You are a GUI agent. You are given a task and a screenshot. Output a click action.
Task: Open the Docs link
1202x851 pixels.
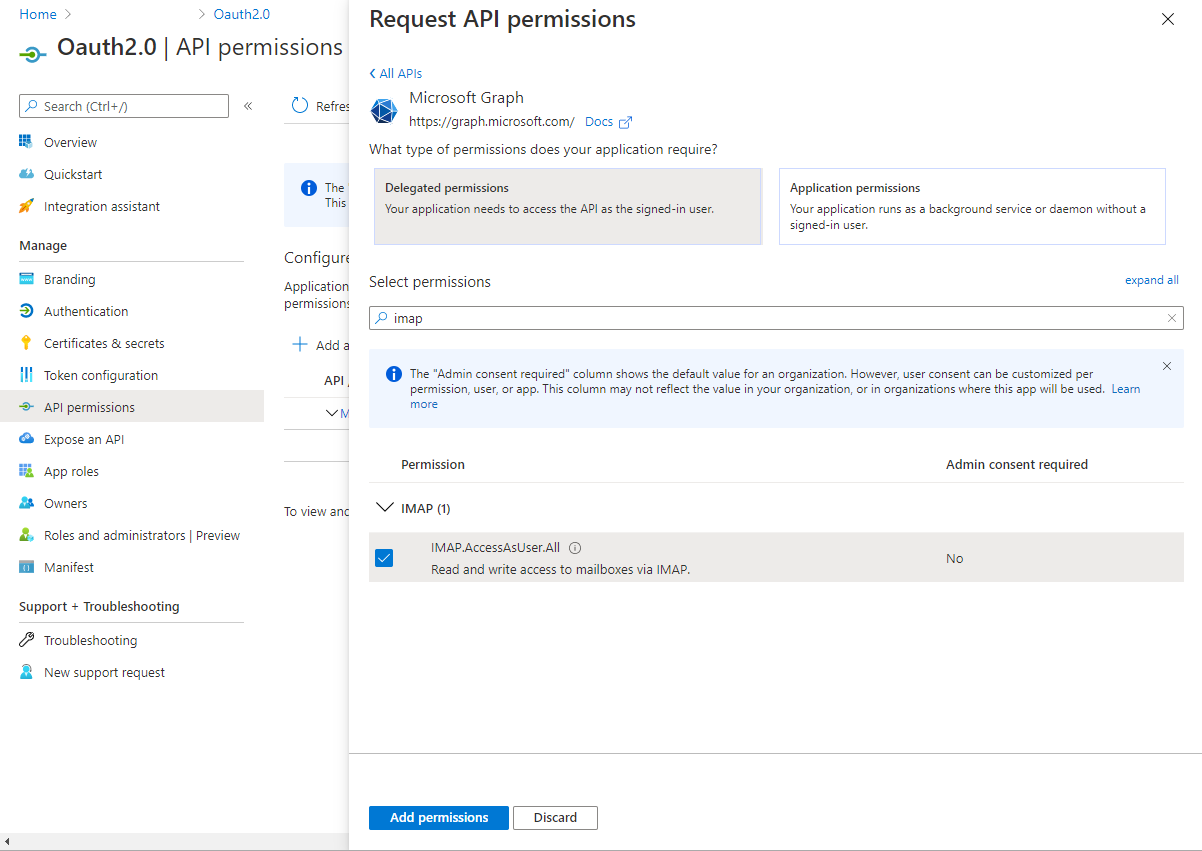pos(599,122)
